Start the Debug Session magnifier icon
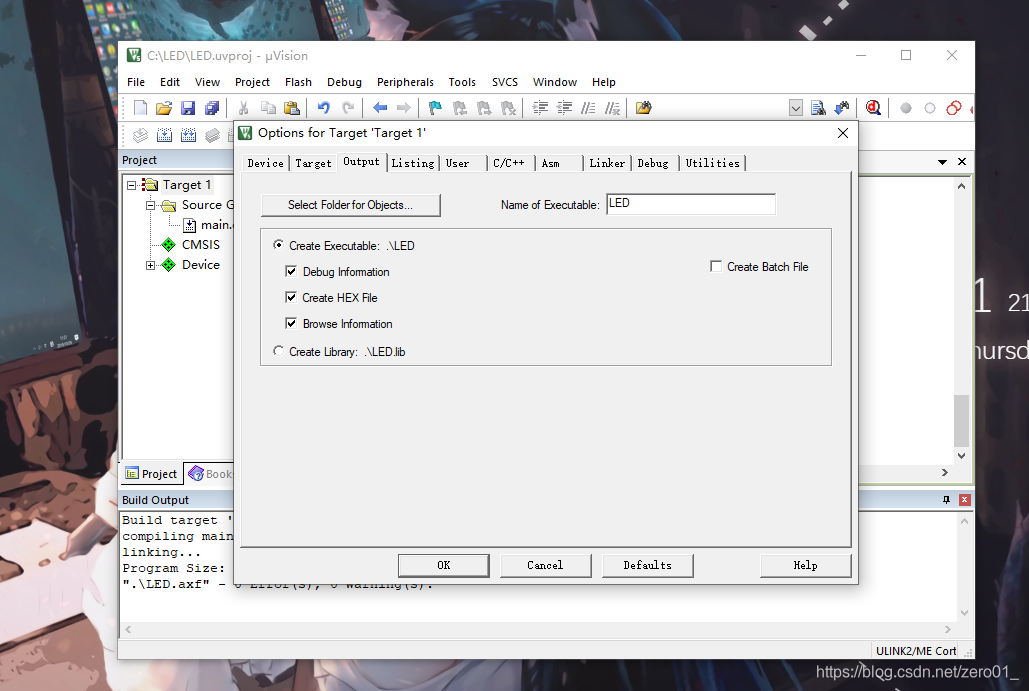 (x=873, y=108)
